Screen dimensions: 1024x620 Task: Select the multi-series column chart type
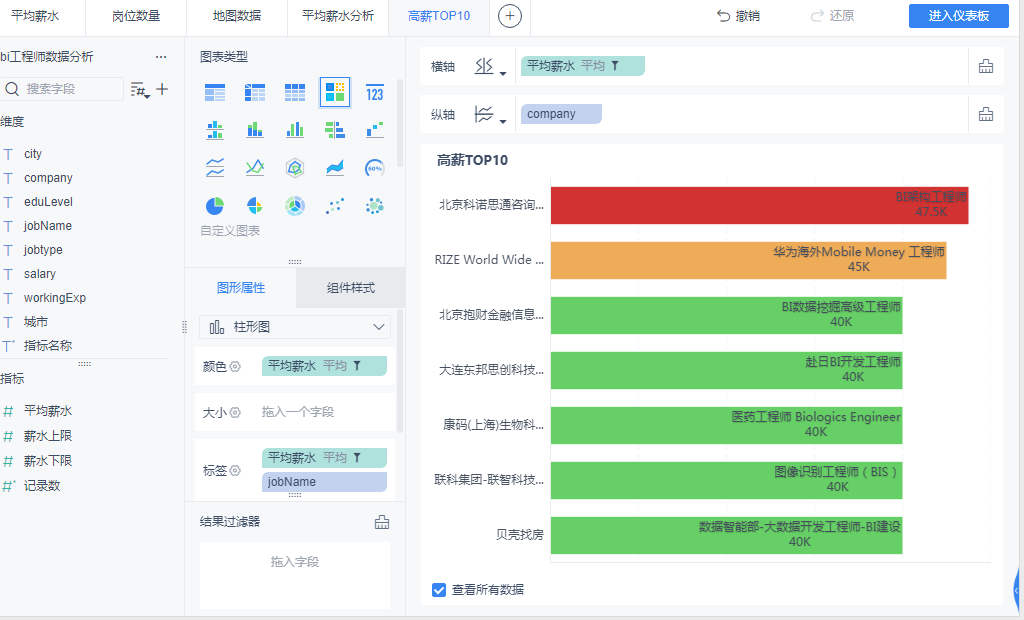(x=295, y=130)
